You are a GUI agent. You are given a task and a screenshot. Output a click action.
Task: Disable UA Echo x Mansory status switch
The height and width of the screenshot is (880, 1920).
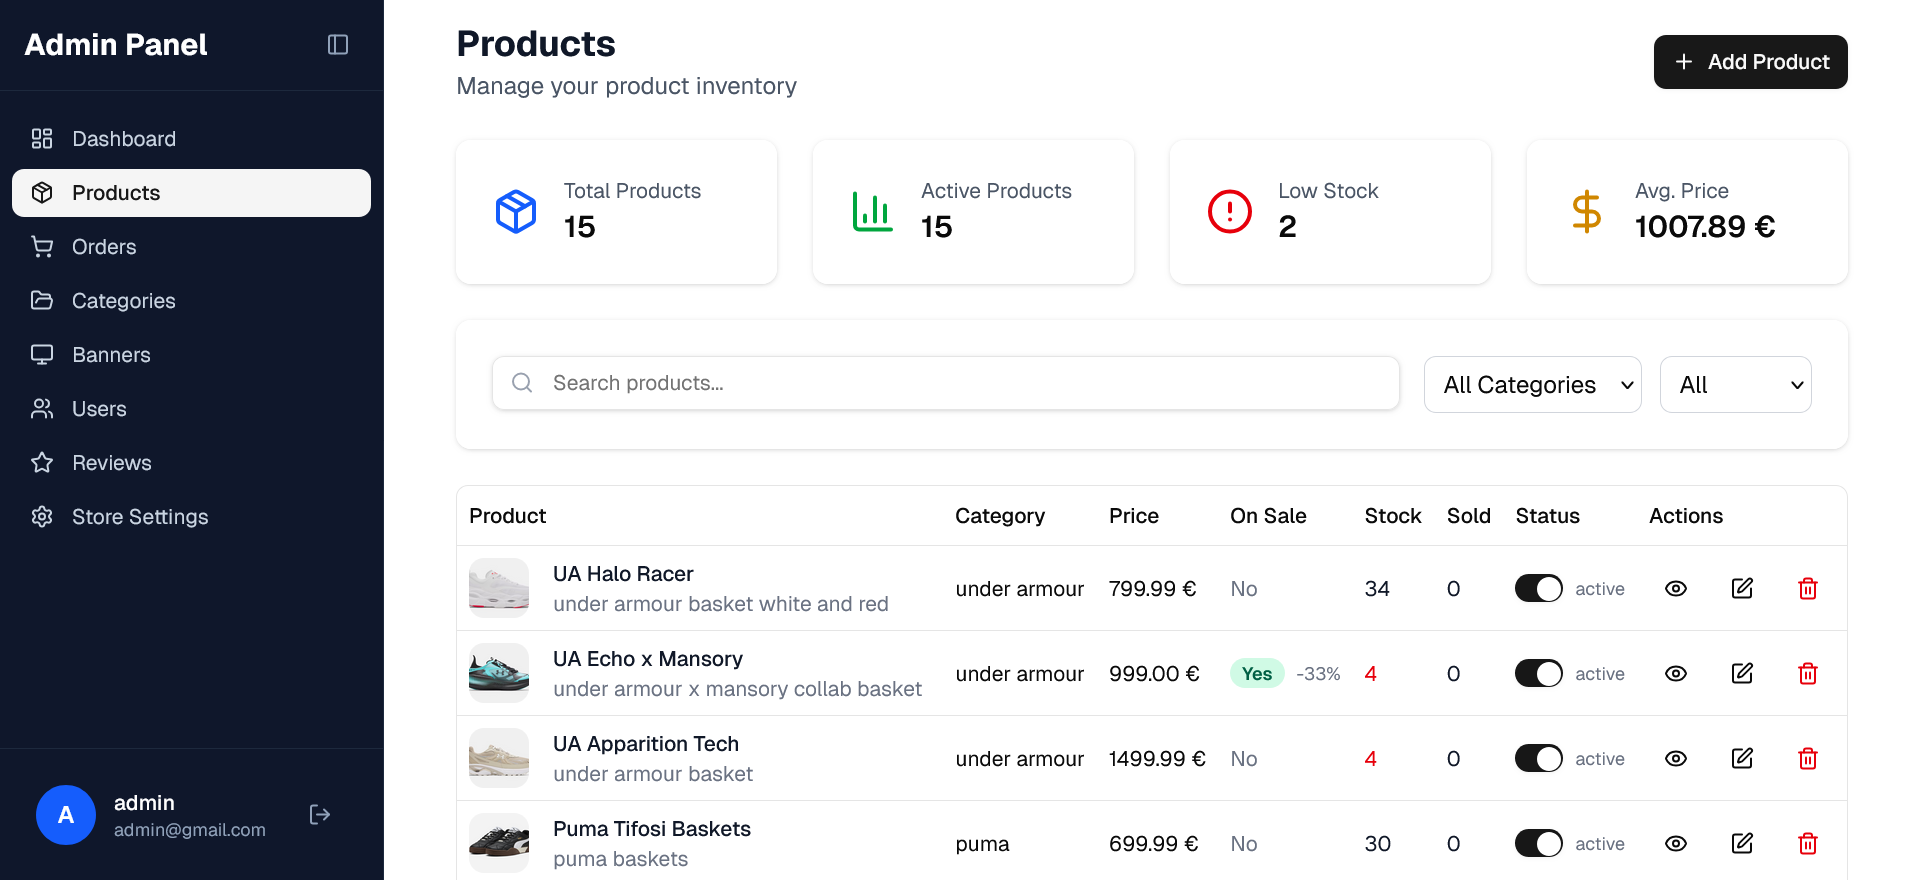click(x=1538, y=674)
